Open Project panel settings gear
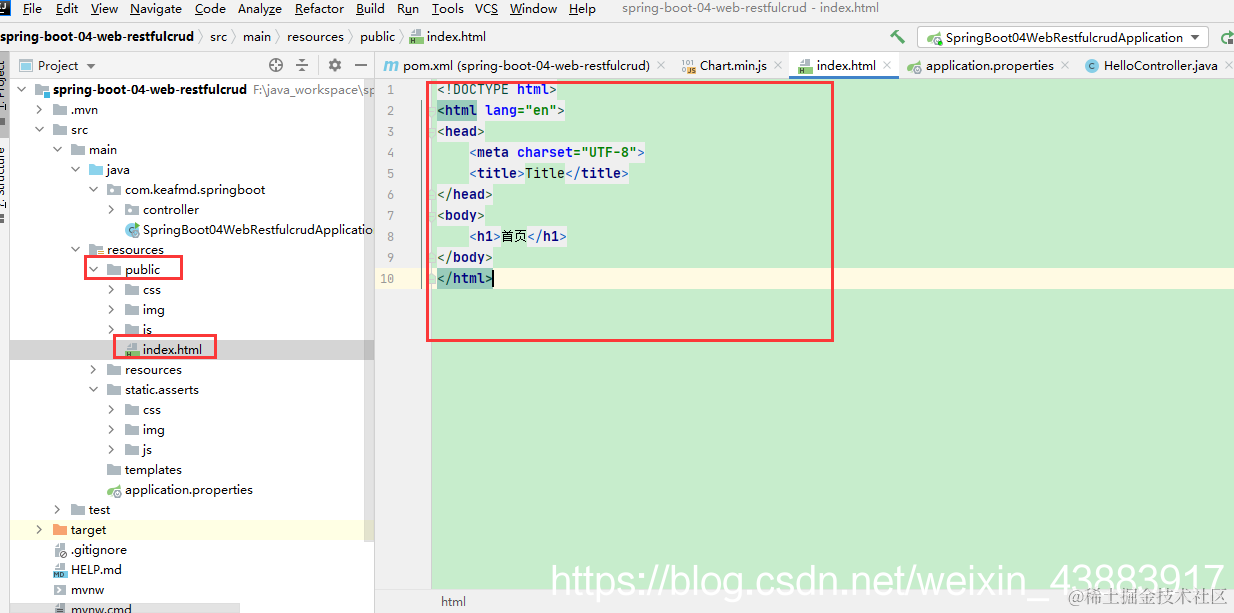Viewport: 1234px width, 613px height. click(335, 65)
